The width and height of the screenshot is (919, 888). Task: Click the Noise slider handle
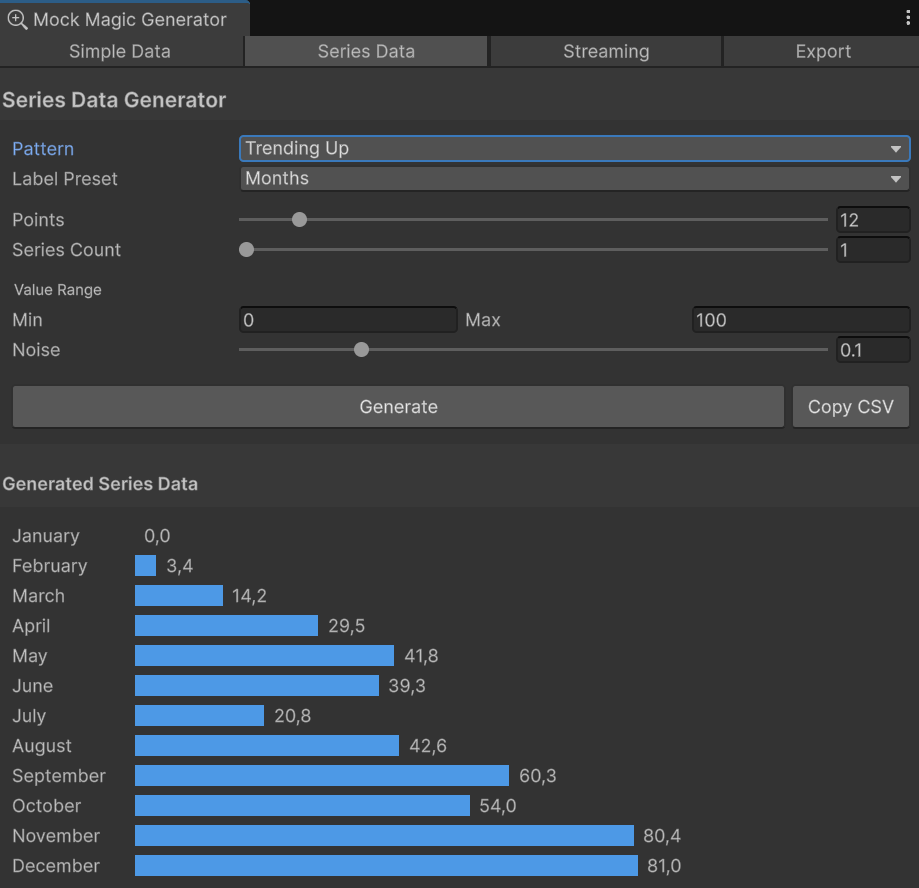(x=362, y=350)
